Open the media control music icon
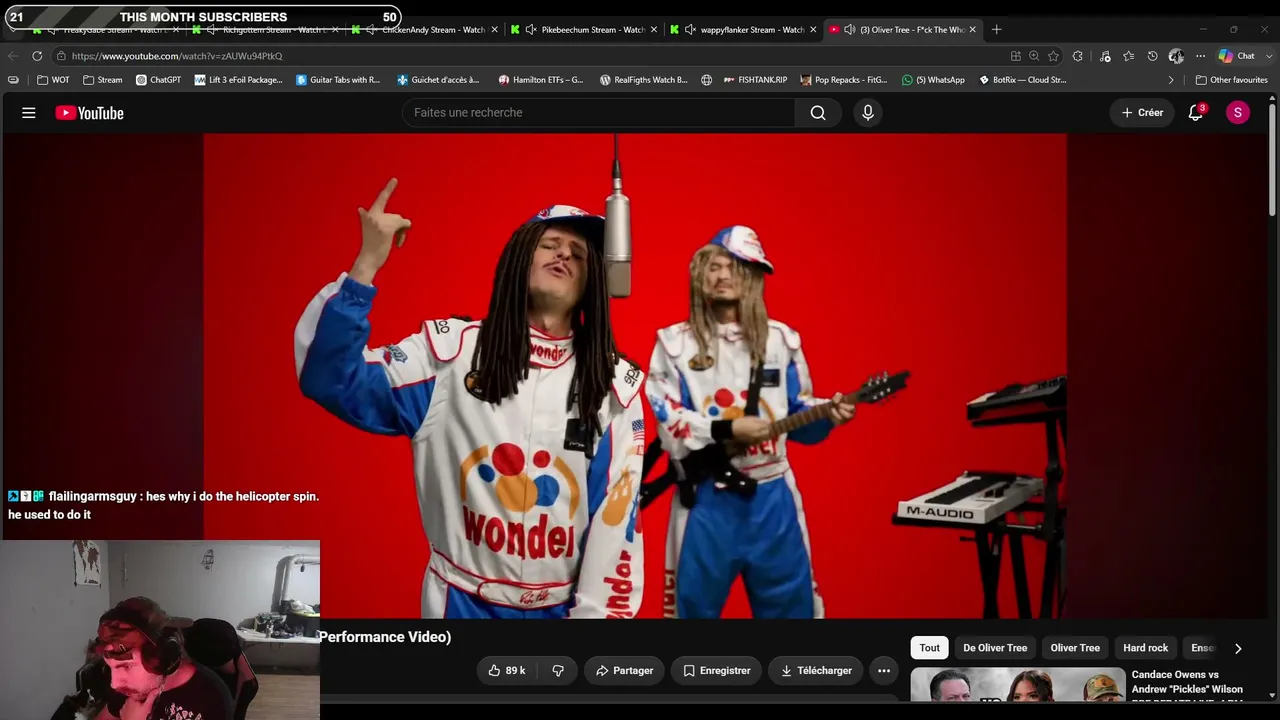Screen dimensions: 1280x720 click(x=1105, y=56)
